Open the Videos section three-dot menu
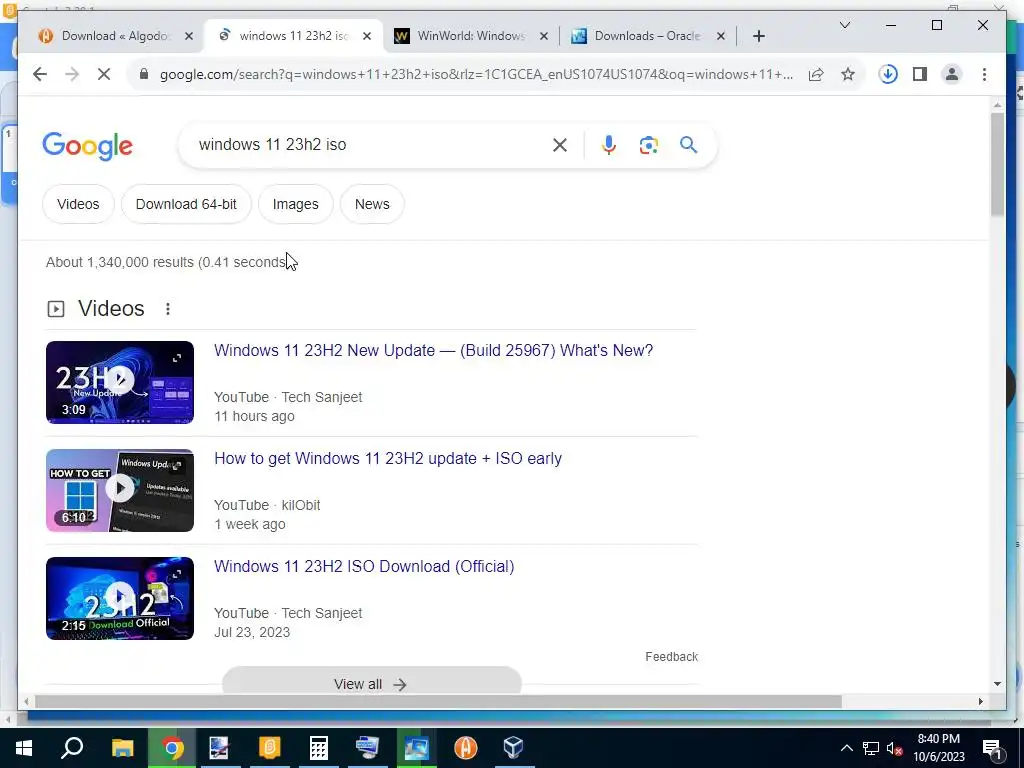1024x768 pixels. tap(168, 309)
